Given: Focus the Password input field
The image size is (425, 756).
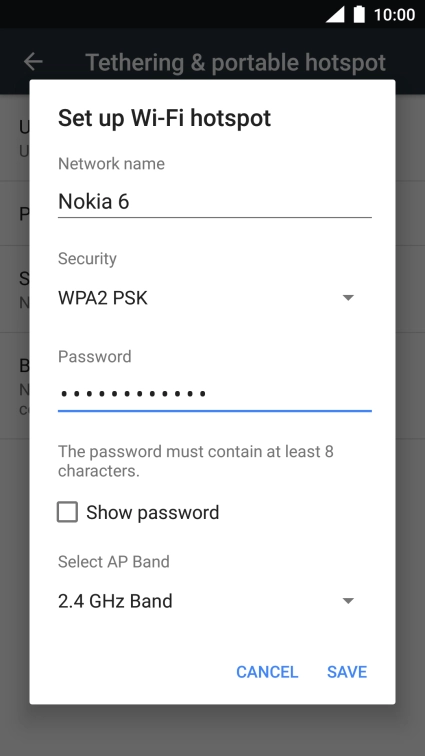Looking at the screenshot, I should tap(215, 394).
